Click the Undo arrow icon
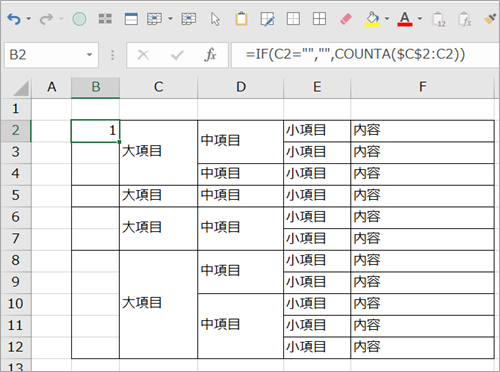This screenshot has height=372, width=500. [14, 19]
